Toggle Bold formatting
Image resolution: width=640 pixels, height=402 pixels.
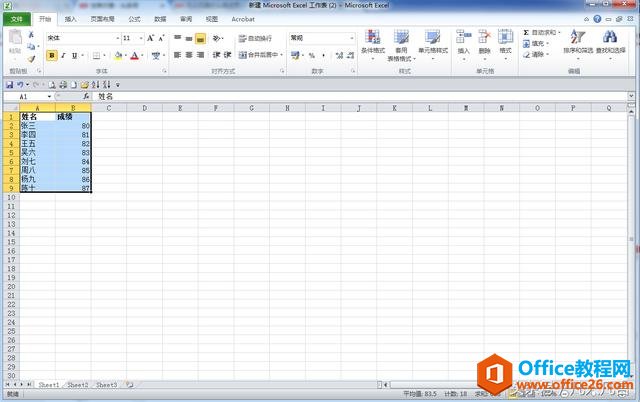[52, 55]
